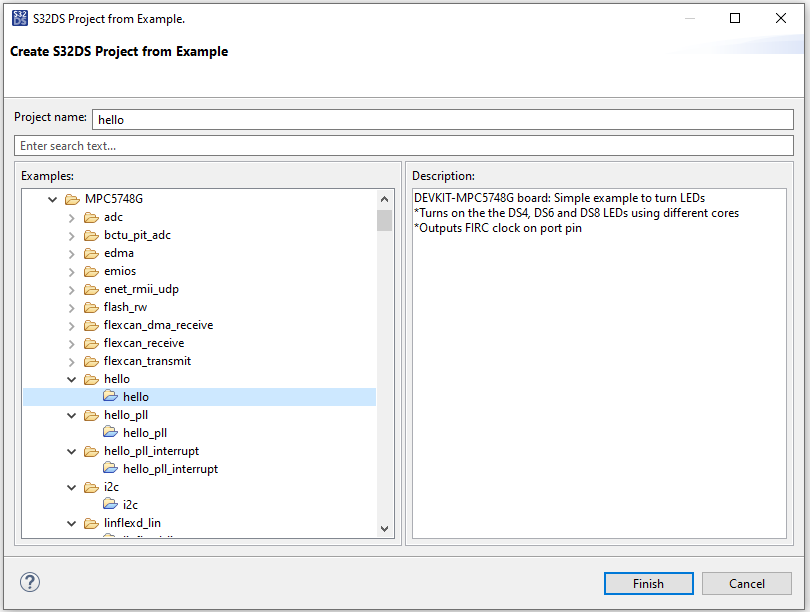This screenshot has width=810, height=612.
Task: Focus the Enter search text field
Action: pyautogui.click(x=404, y=146)
